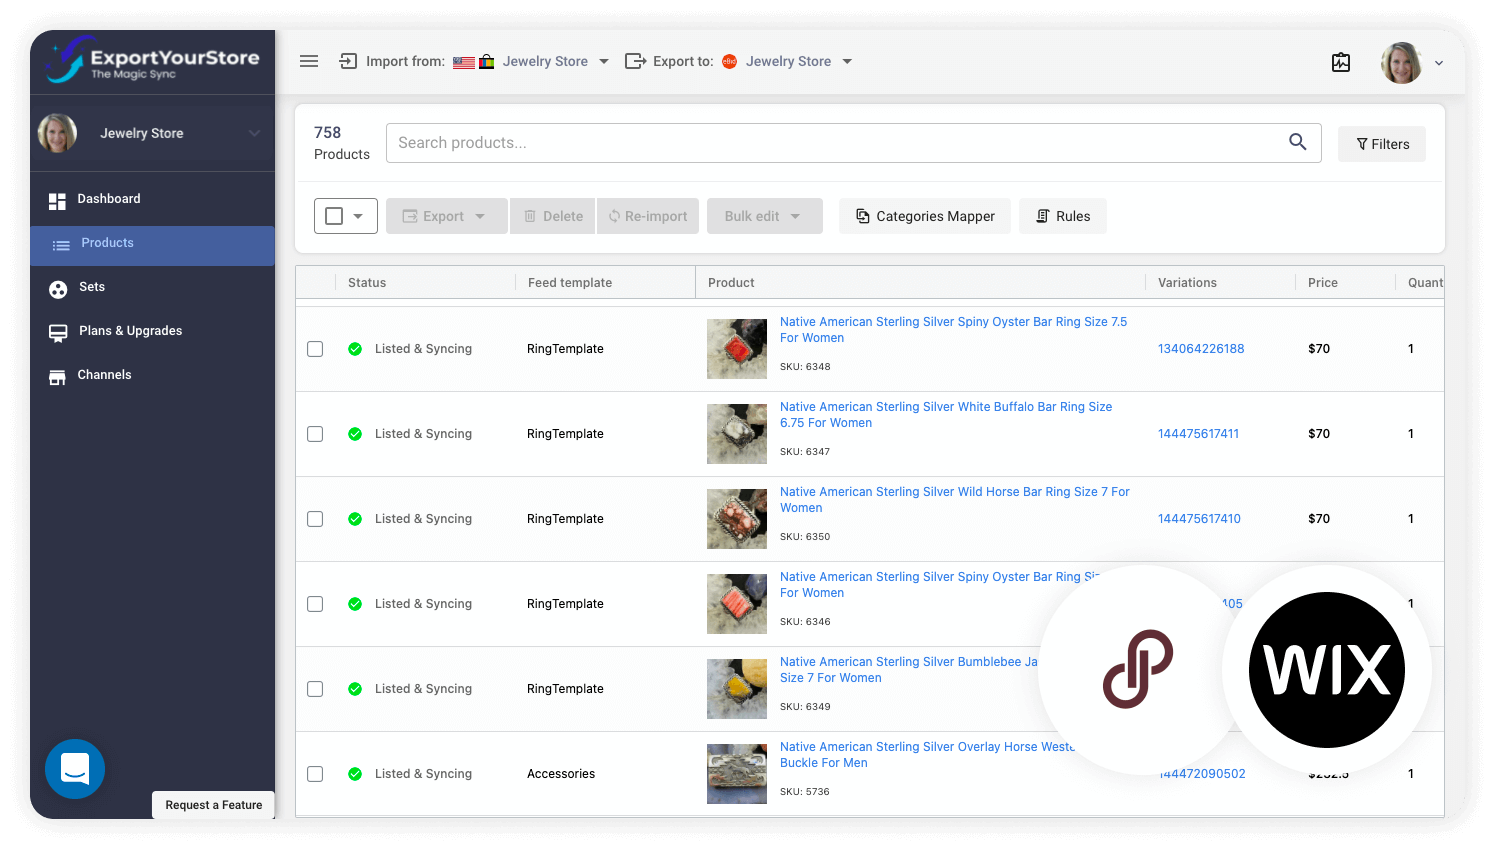
Task: Open the Jewelry Store account switcher in sidebar
Action: click(x=152, y=133)
